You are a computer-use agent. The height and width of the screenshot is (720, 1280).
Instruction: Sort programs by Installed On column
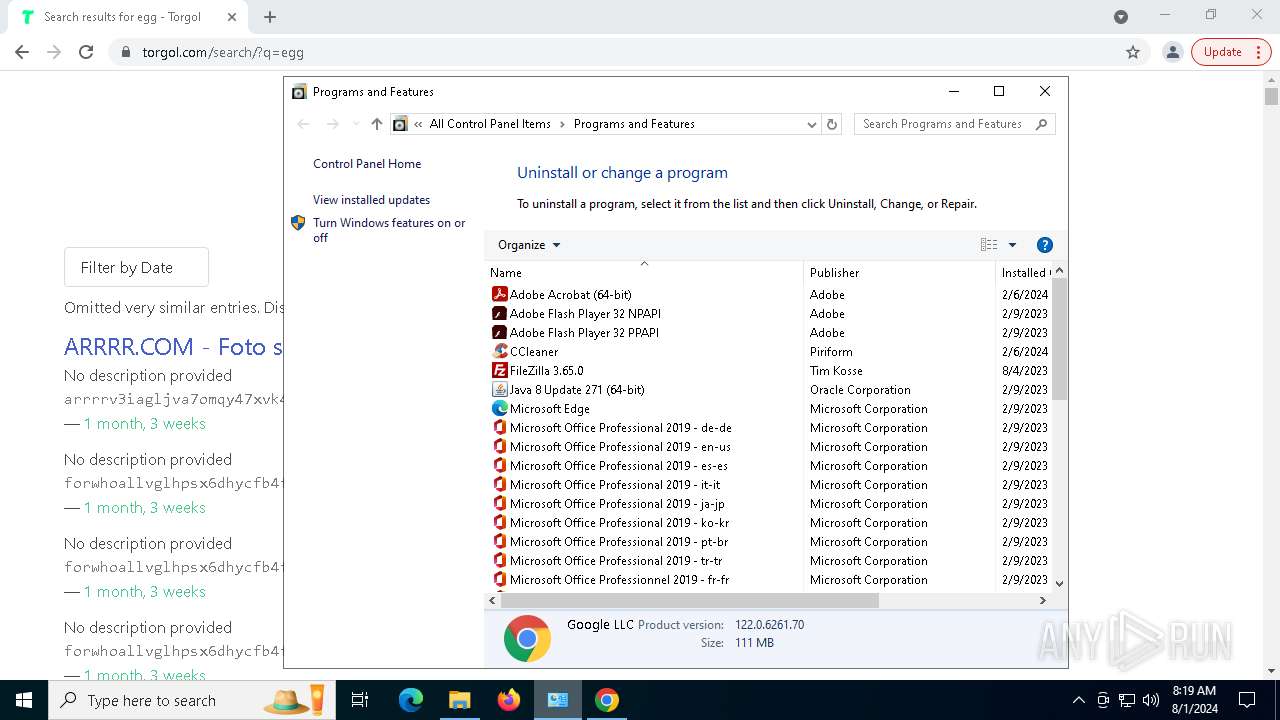pos(1024,272)
